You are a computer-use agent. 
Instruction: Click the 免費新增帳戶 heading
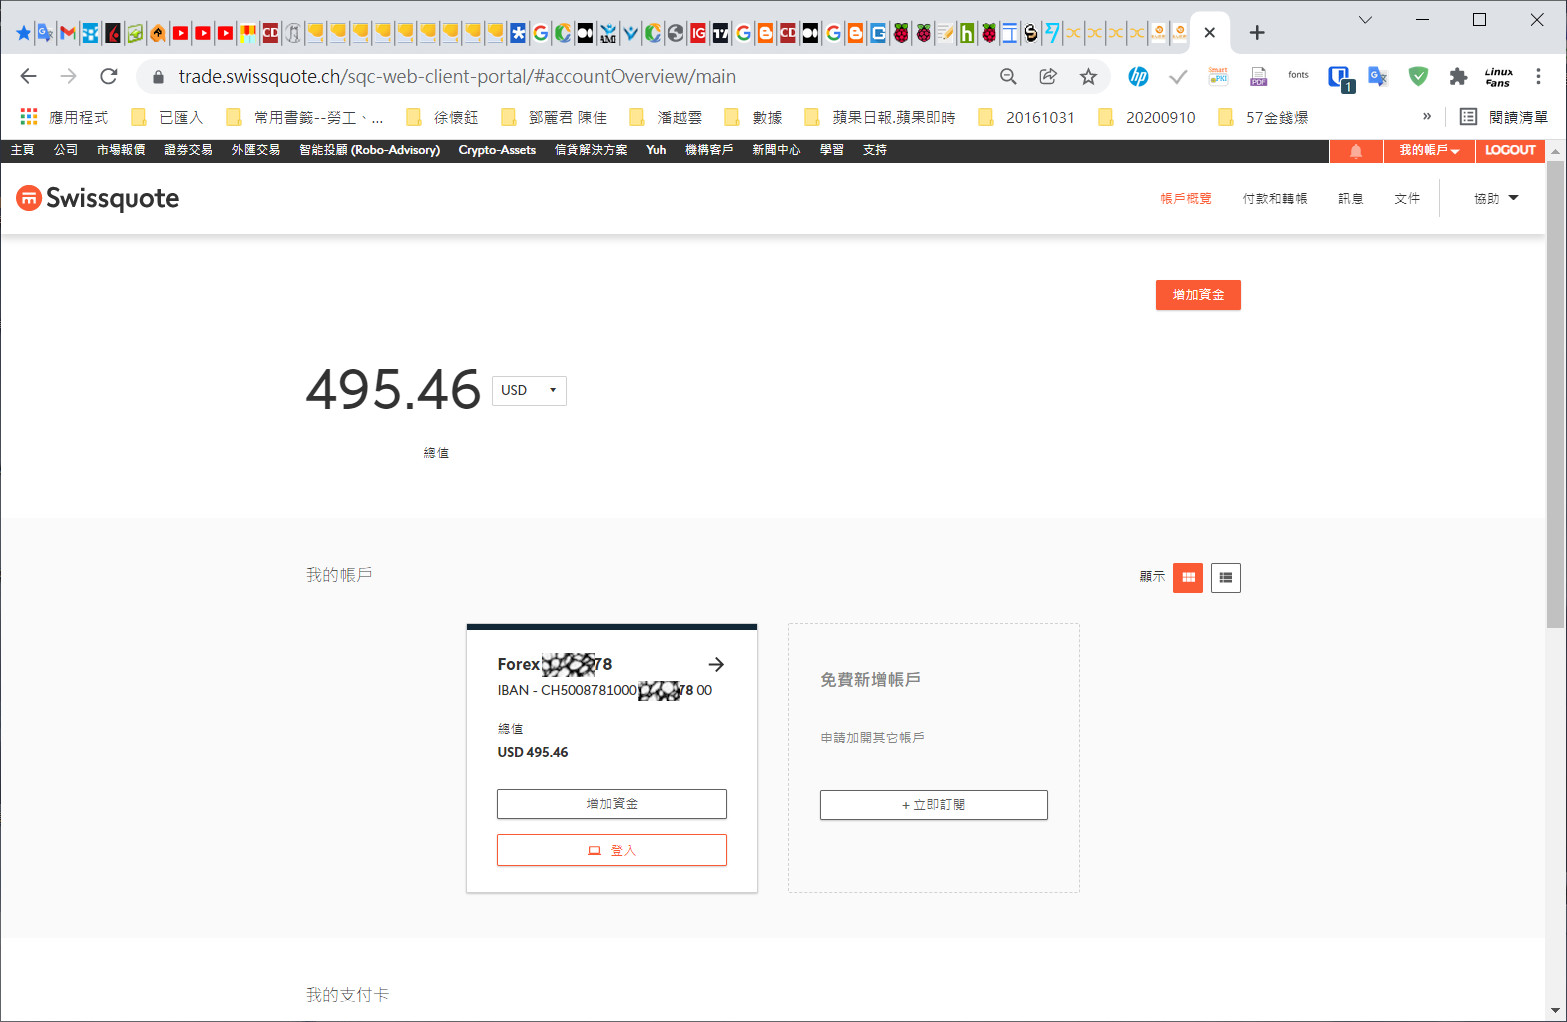(870, 680)
